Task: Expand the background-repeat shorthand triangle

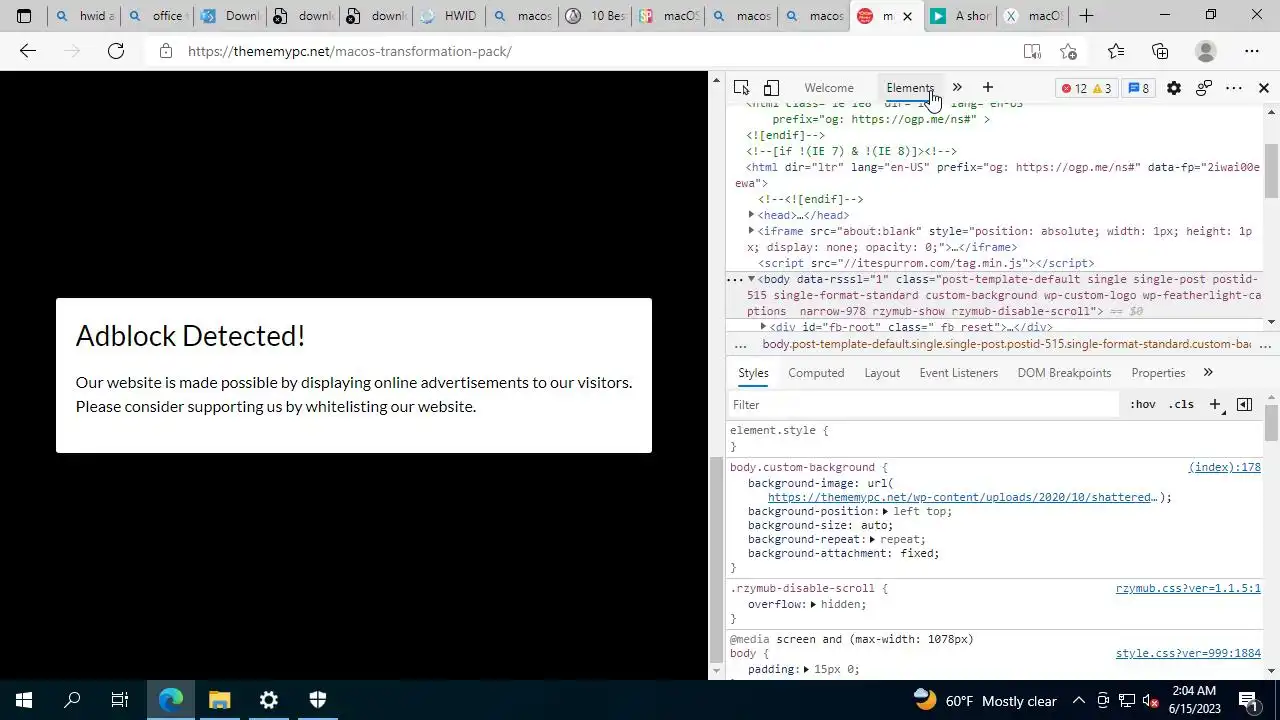Action: coord(872,539)
